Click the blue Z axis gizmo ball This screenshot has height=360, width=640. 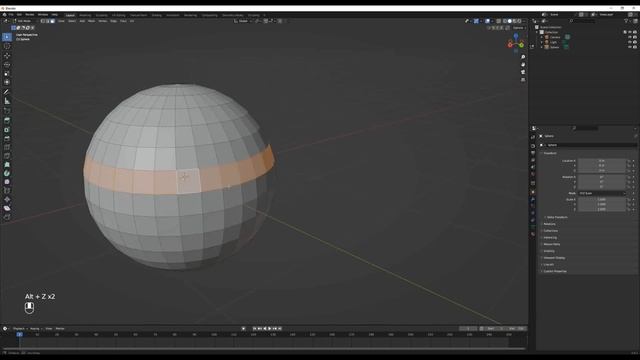point(516,36)
